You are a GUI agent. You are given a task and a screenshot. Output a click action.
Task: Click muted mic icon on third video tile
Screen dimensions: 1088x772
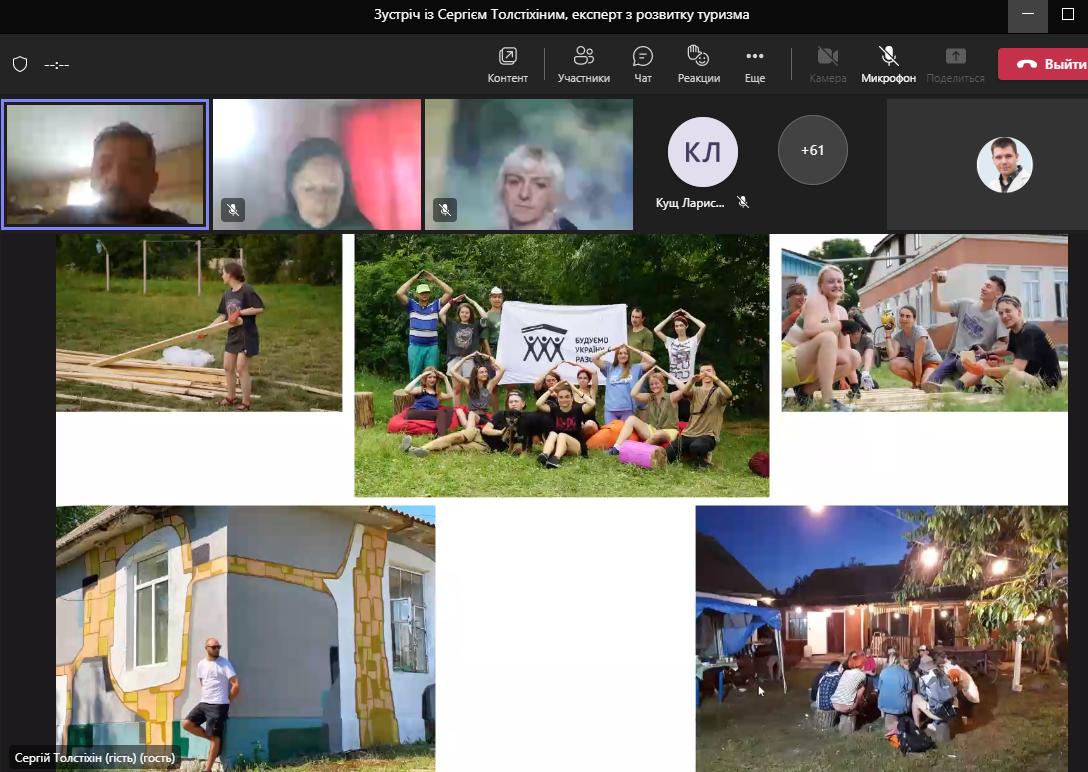click(x=445, y=210)
